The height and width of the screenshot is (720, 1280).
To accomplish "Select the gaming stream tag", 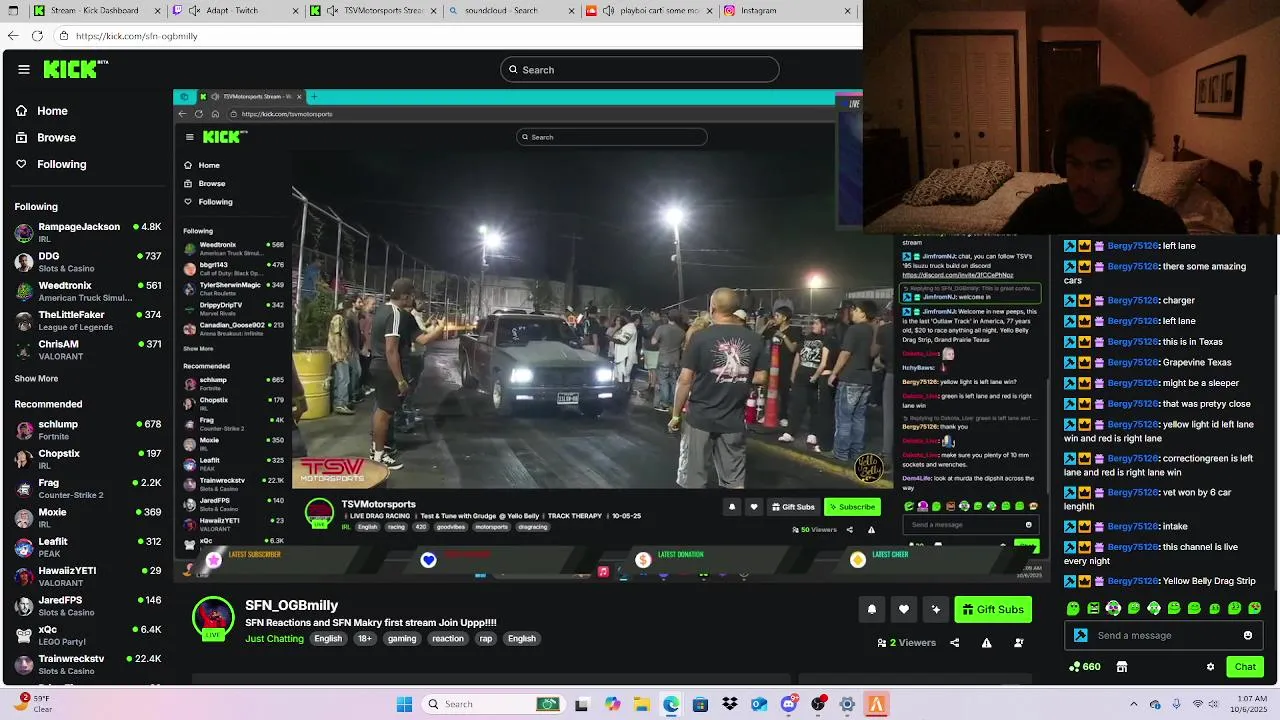I will [x=402, y=638].
